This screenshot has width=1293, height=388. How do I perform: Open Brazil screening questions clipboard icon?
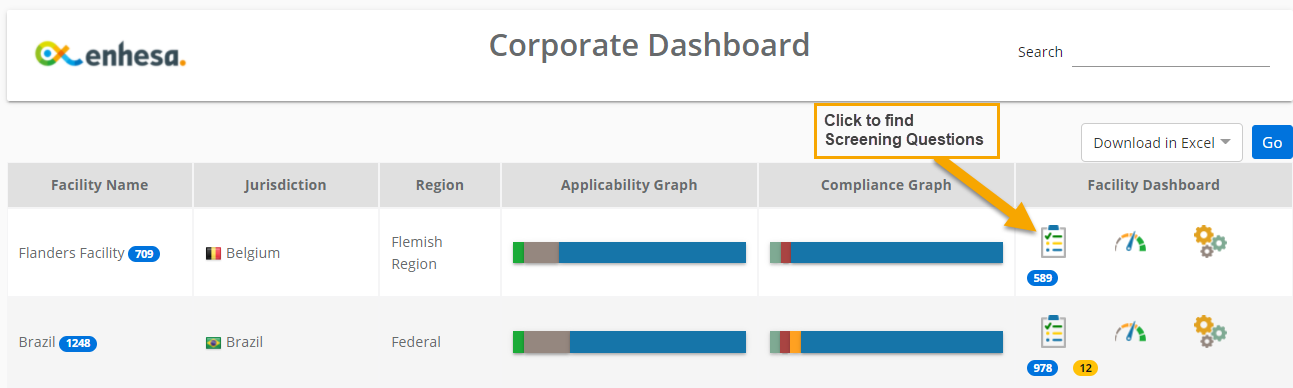point(1053,331)
